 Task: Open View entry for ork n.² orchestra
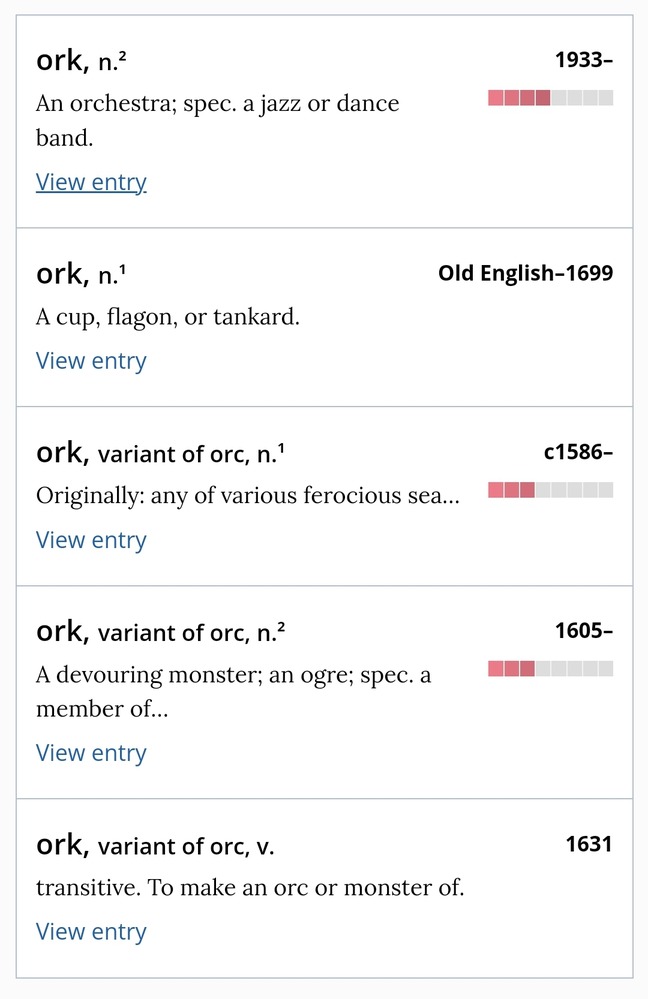click(91, 182)
